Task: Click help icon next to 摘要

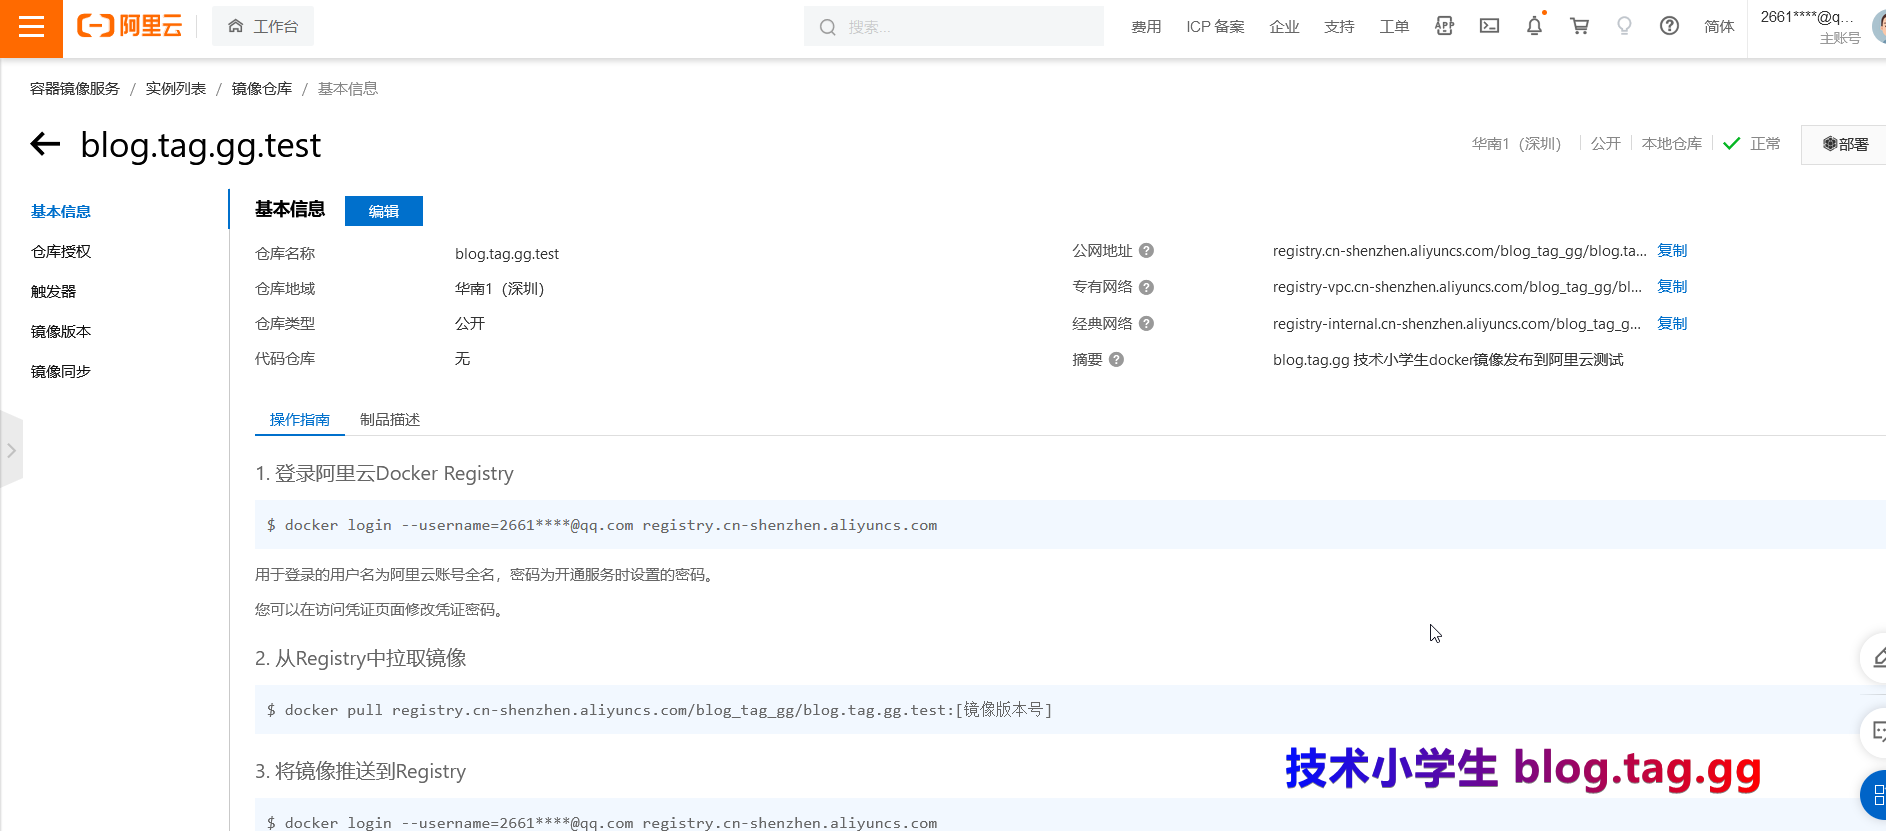Action: pyautogui.click(x=1116, y=360)
